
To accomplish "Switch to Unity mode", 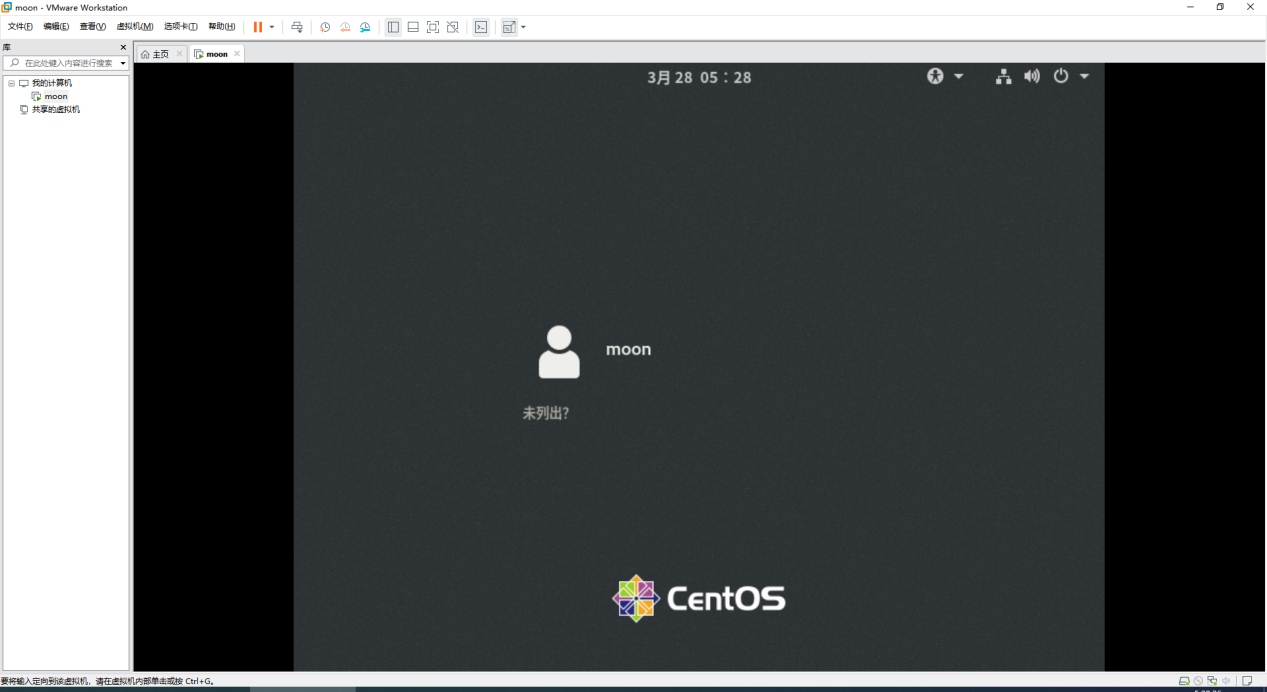I will [453, 27].
